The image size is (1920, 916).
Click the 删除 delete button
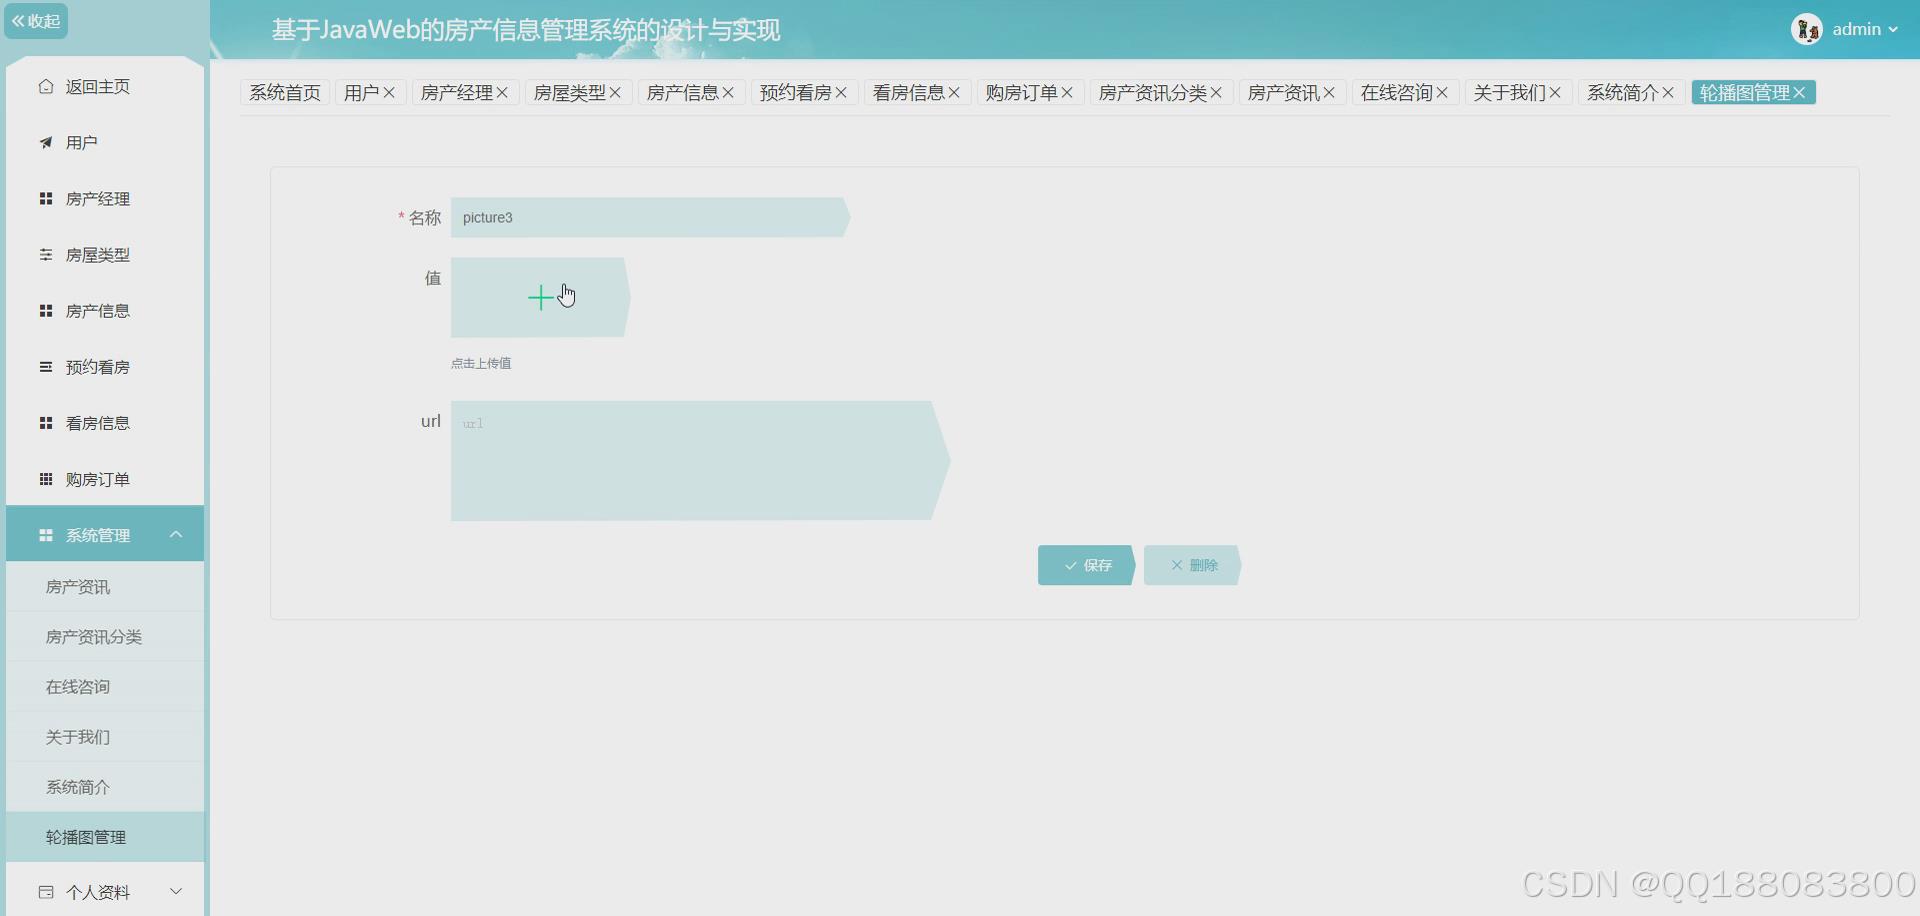click(1192, 565)
